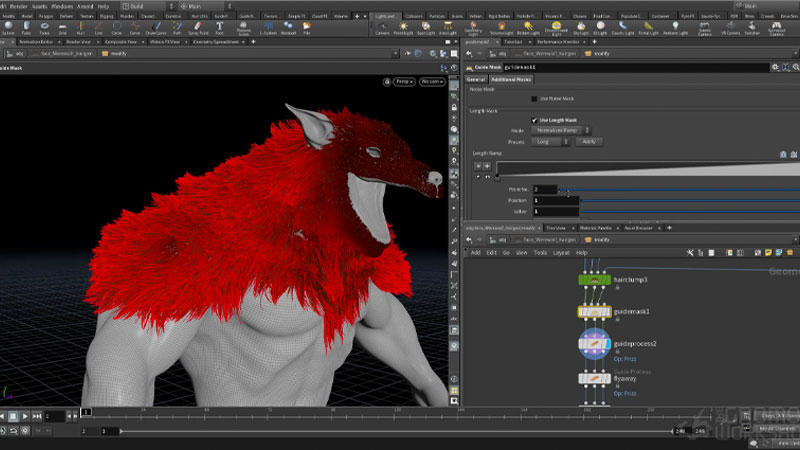Click the ramp Position input field
Viewport: 800px width, 450px height.
(556, 201)
